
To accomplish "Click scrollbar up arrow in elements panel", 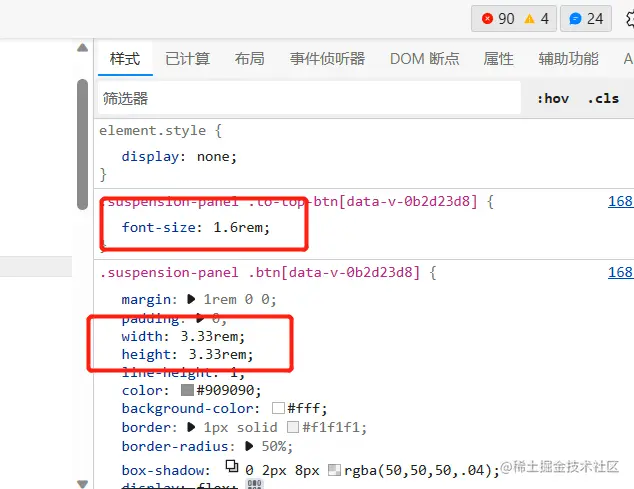I will click(x=82, y=48).
